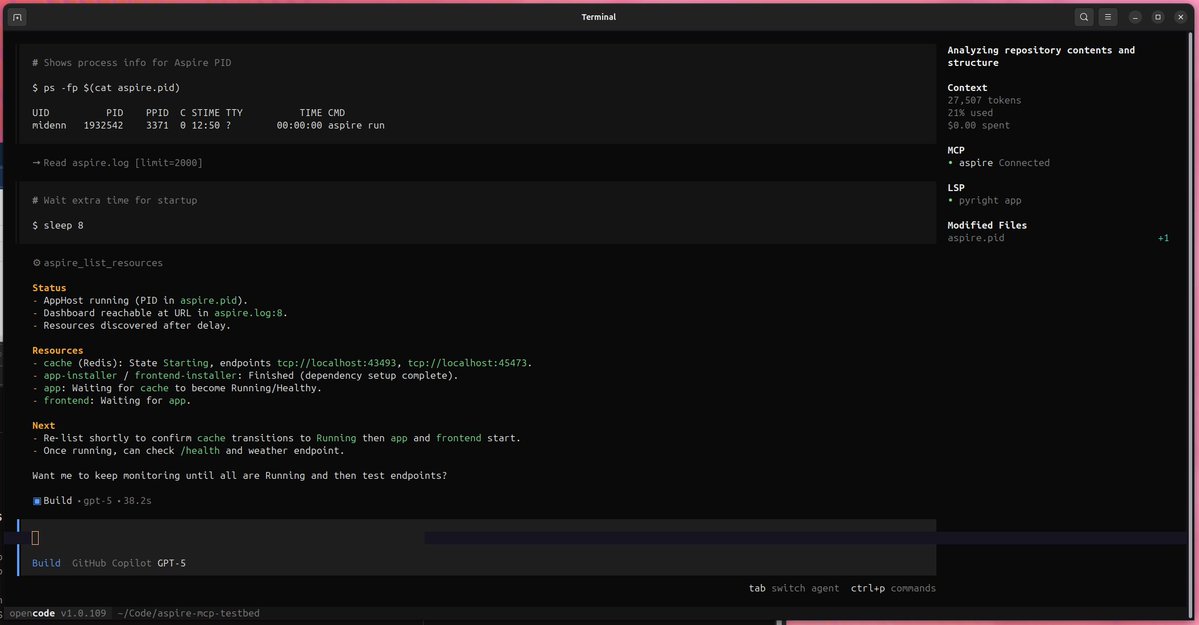Click the orange prompt indicator in the input box

click(x=35, y=537)
